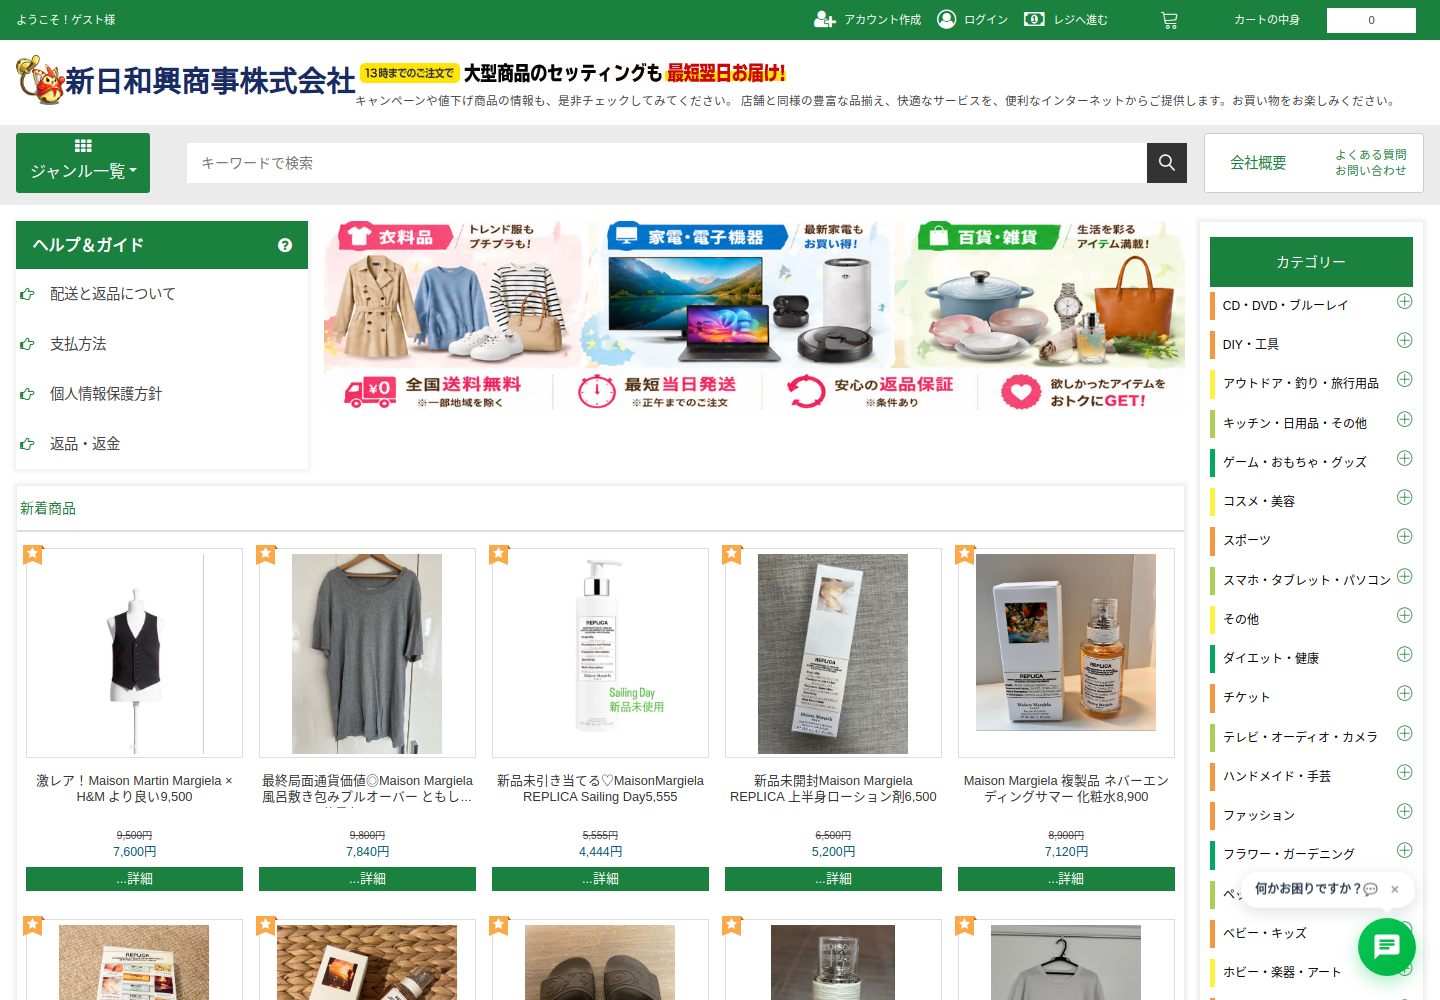Click the login user avatar icon

(946, 19)
